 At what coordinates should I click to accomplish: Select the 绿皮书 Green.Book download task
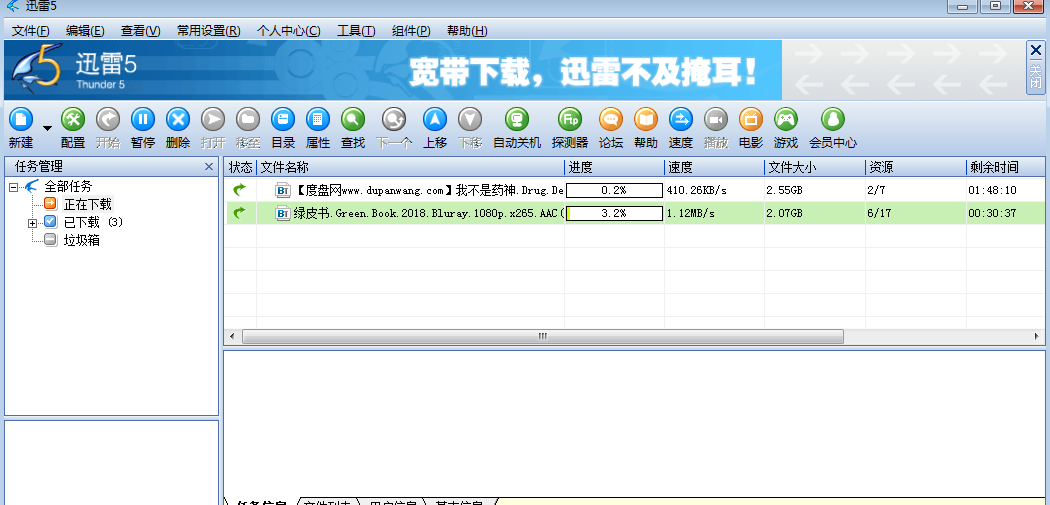pos(635,214)
